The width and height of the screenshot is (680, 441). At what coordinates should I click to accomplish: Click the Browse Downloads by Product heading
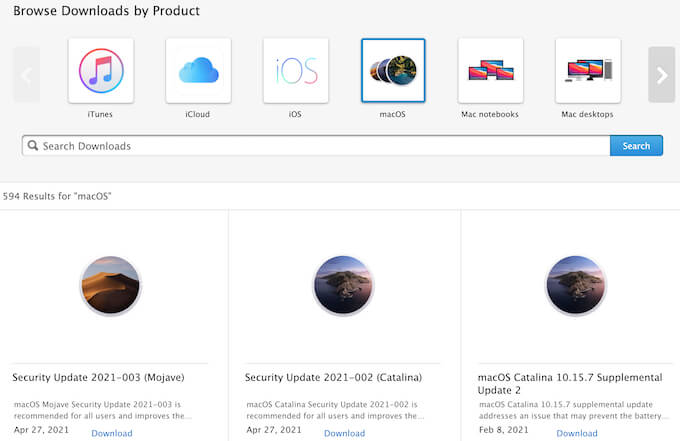(x=107, y=11)
